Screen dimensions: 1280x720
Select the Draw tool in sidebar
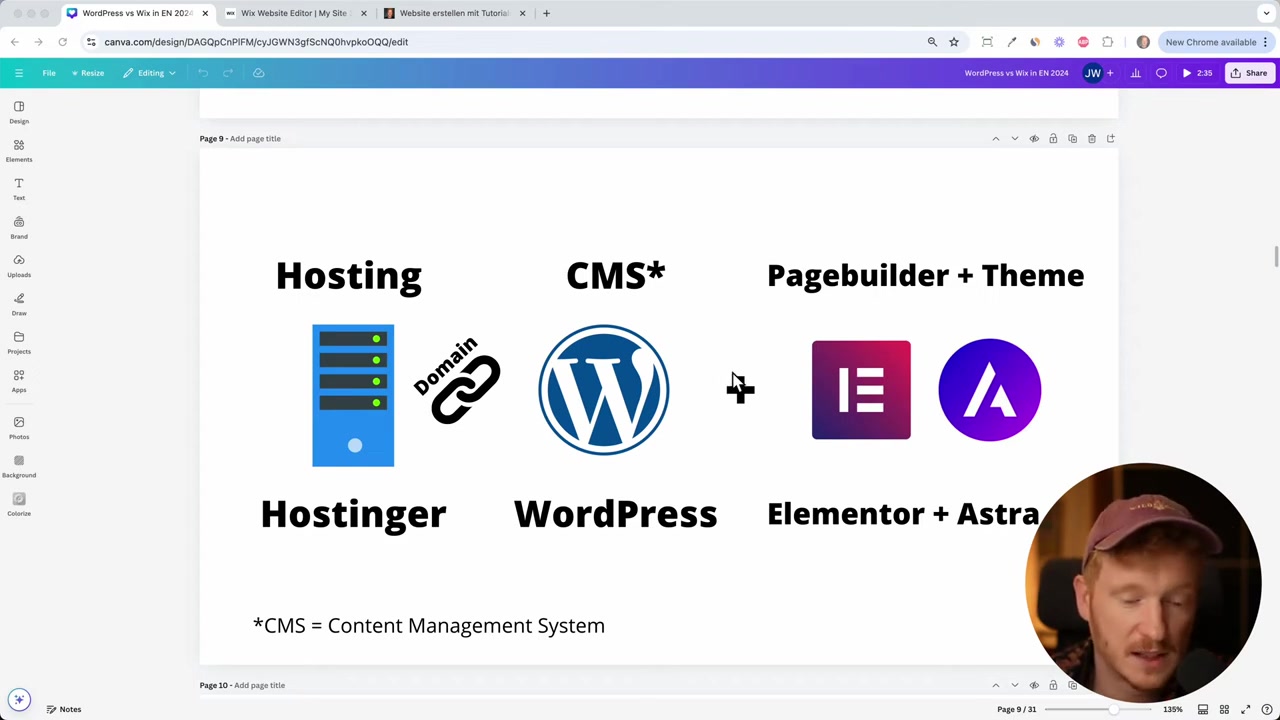19,304
